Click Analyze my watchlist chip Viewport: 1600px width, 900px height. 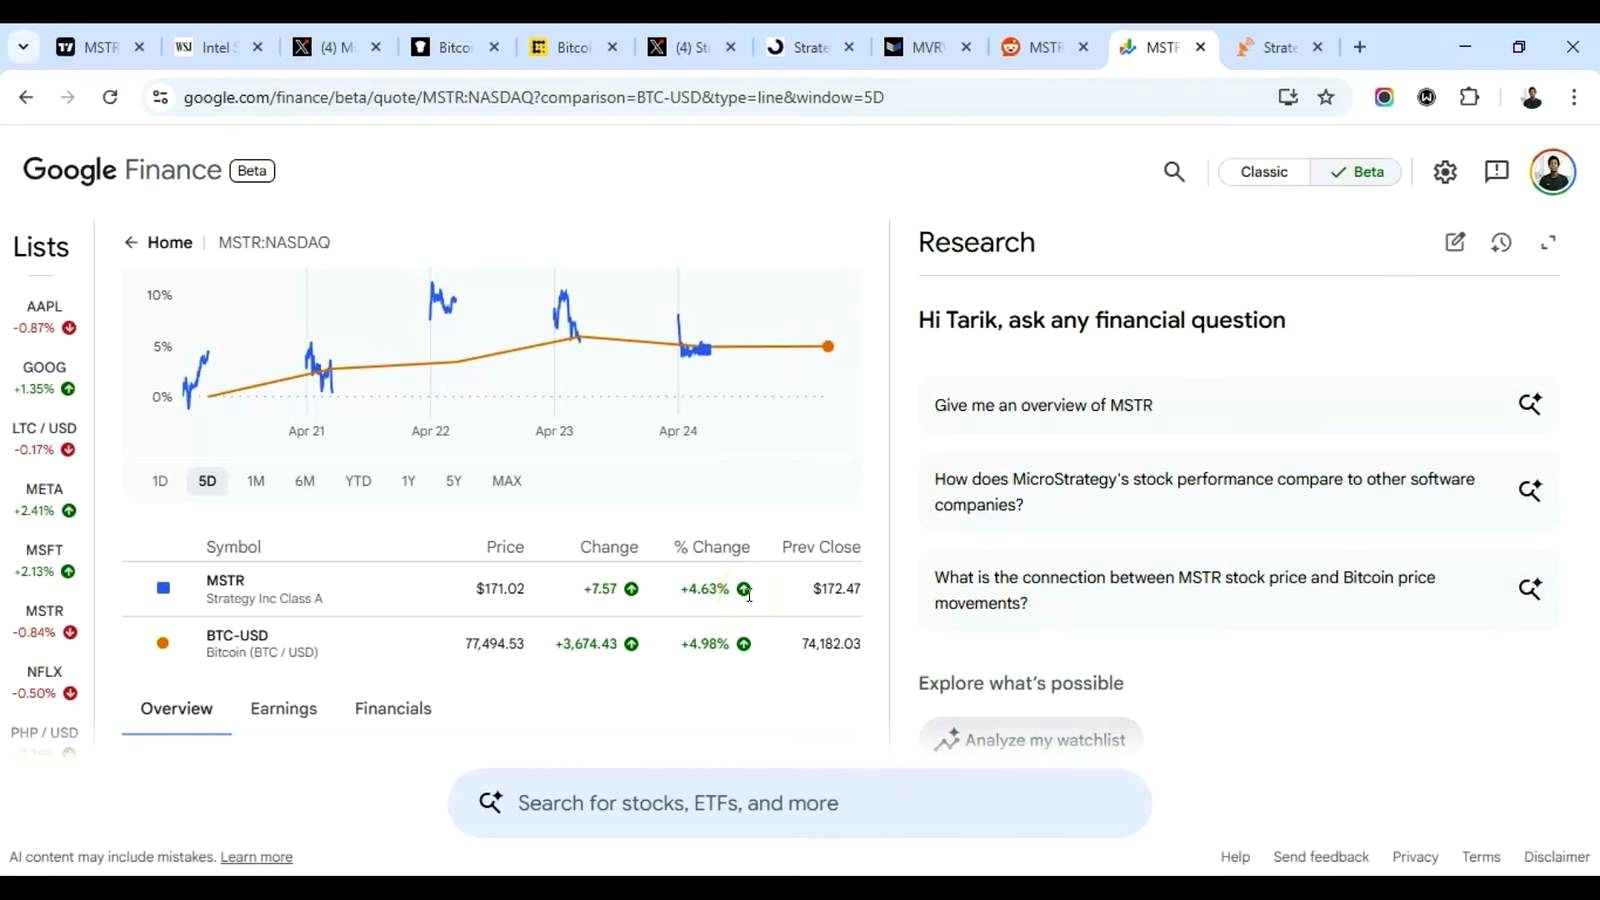[x=1031, y=740]
